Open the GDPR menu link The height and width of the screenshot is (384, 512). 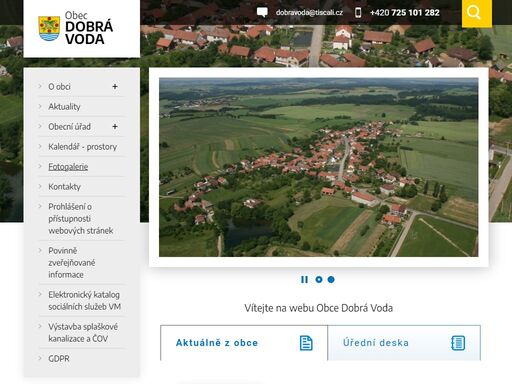[59, 359]
